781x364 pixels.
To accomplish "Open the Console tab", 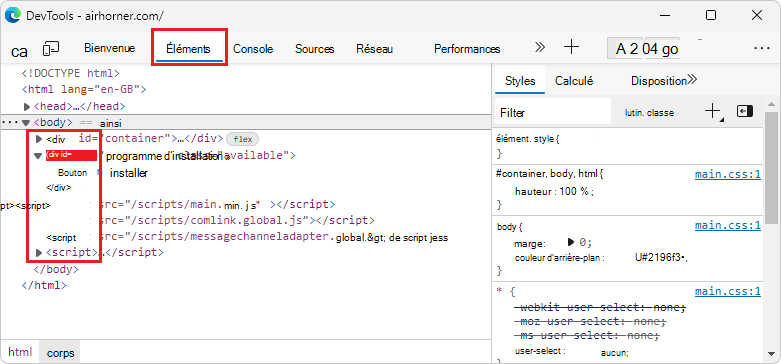I will click(x=253, y=49).
